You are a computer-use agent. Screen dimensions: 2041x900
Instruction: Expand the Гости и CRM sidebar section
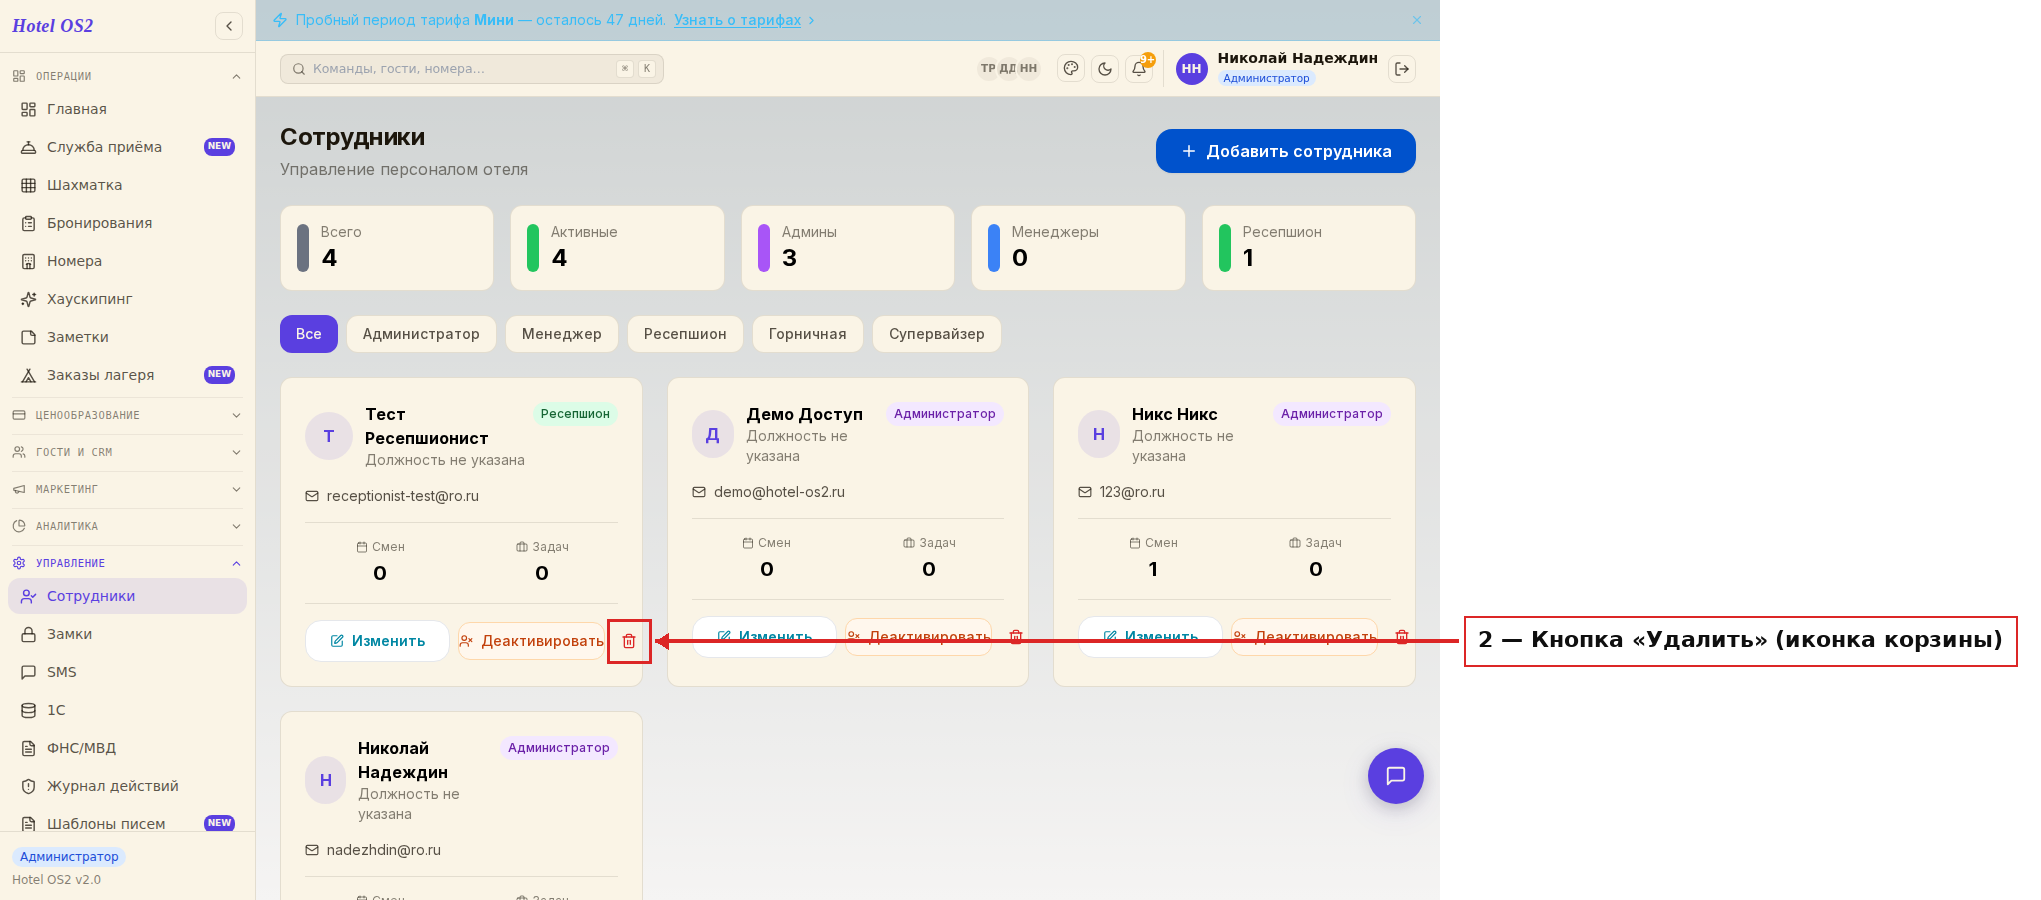tap(127, 452)
